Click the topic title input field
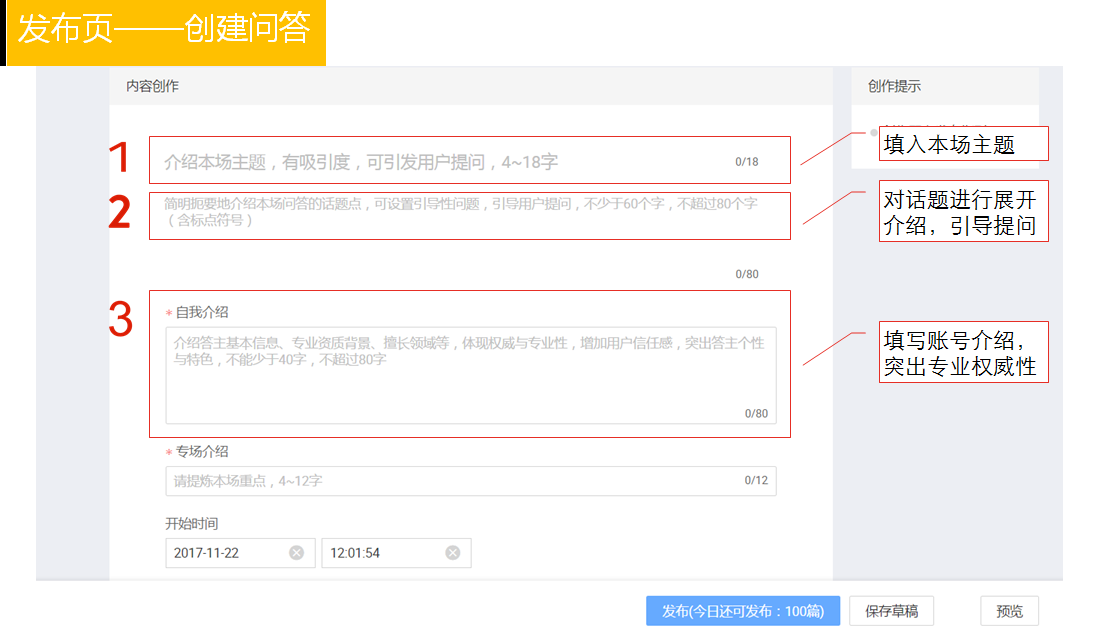The height and width of the screenshot is (632, 1099). [x=470, y=160]
